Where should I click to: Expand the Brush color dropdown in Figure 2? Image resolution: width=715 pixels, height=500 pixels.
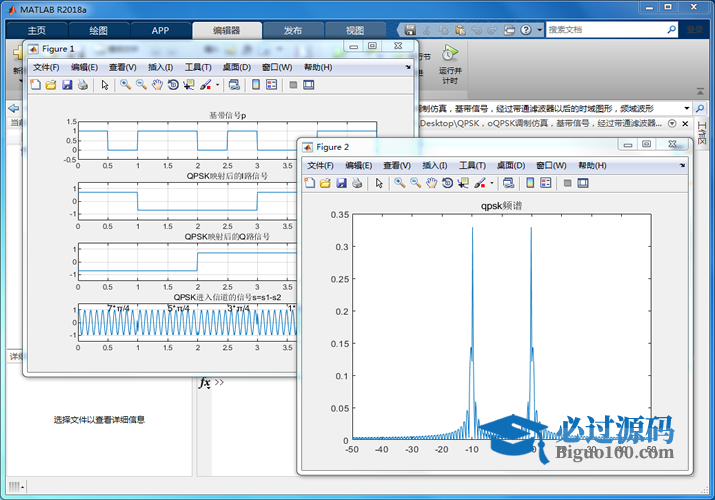pyautogui.click(x=492, y=183)
